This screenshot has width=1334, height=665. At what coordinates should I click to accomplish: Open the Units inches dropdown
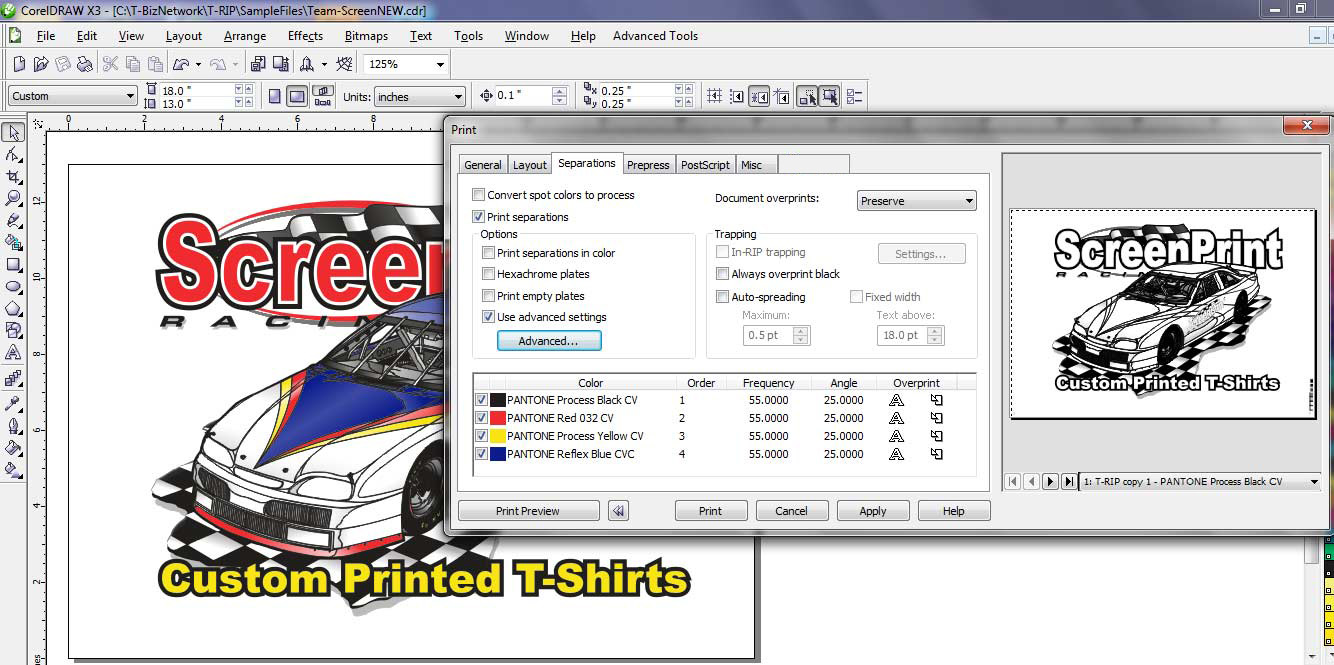pyautogui.click(x=458, y=97)
